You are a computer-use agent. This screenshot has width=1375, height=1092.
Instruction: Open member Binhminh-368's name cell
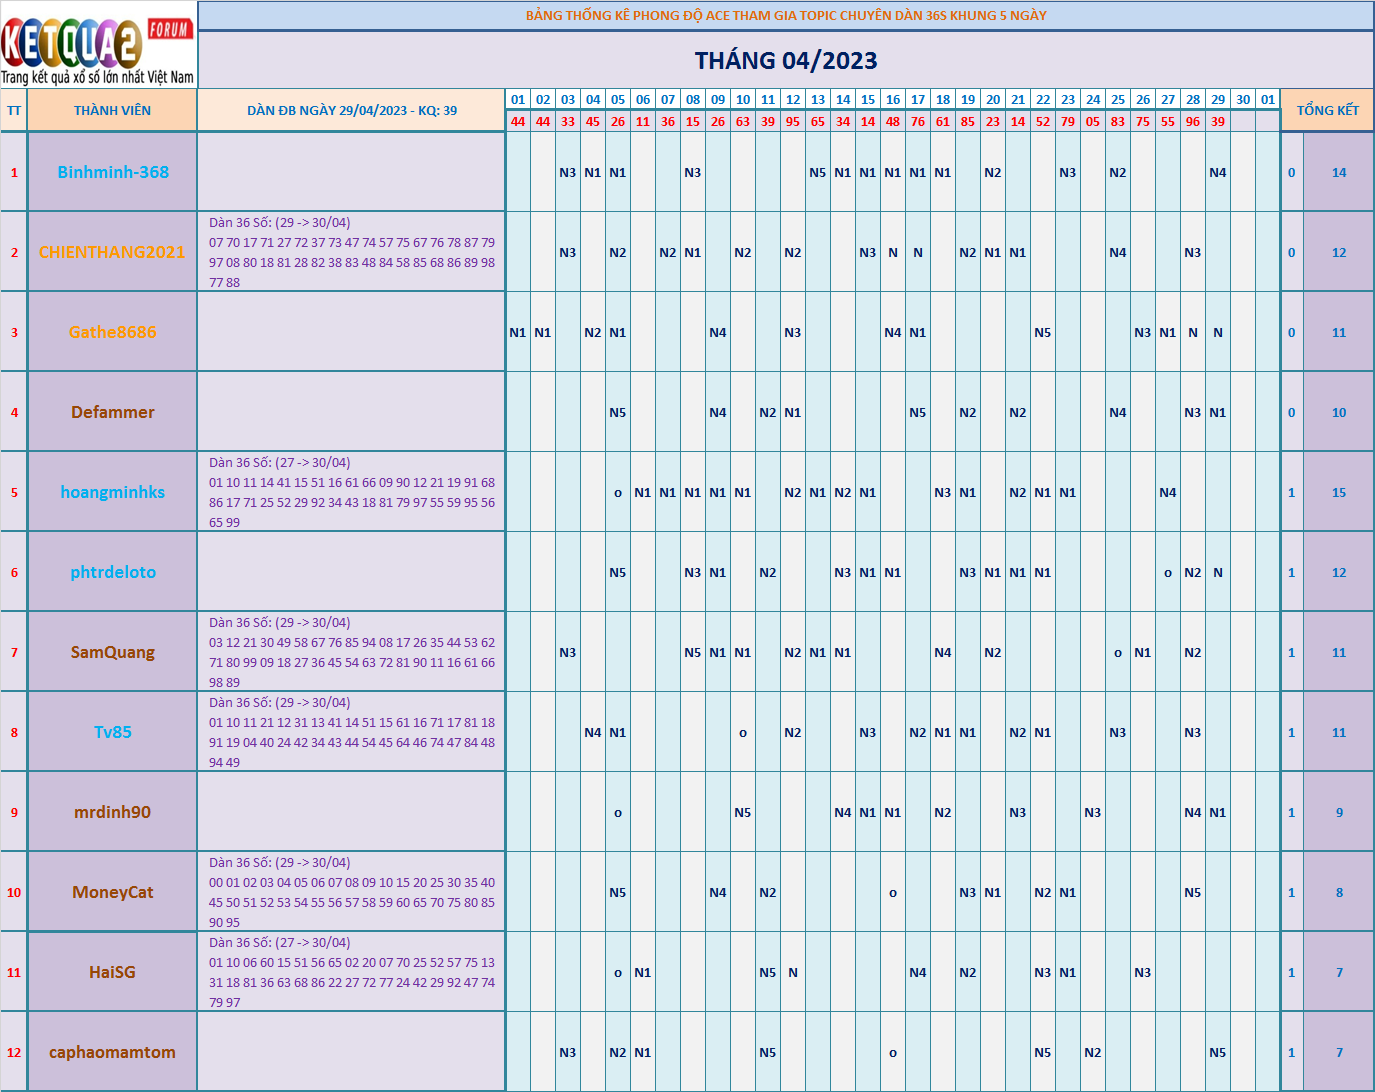click(113, 172)
